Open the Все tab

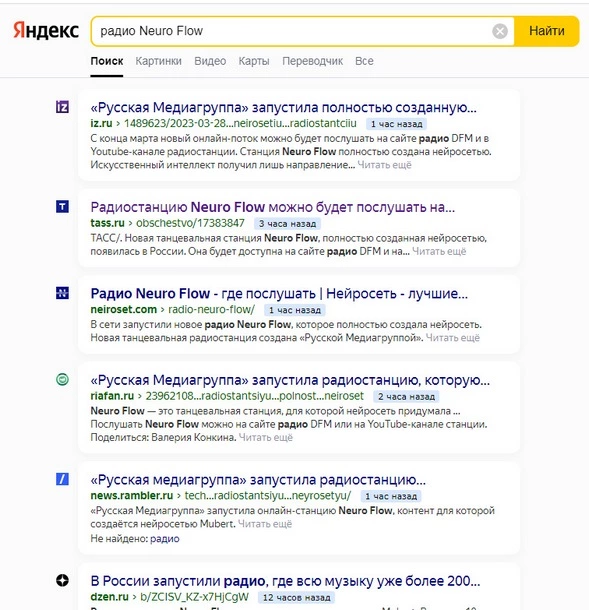tap(364, 61)
